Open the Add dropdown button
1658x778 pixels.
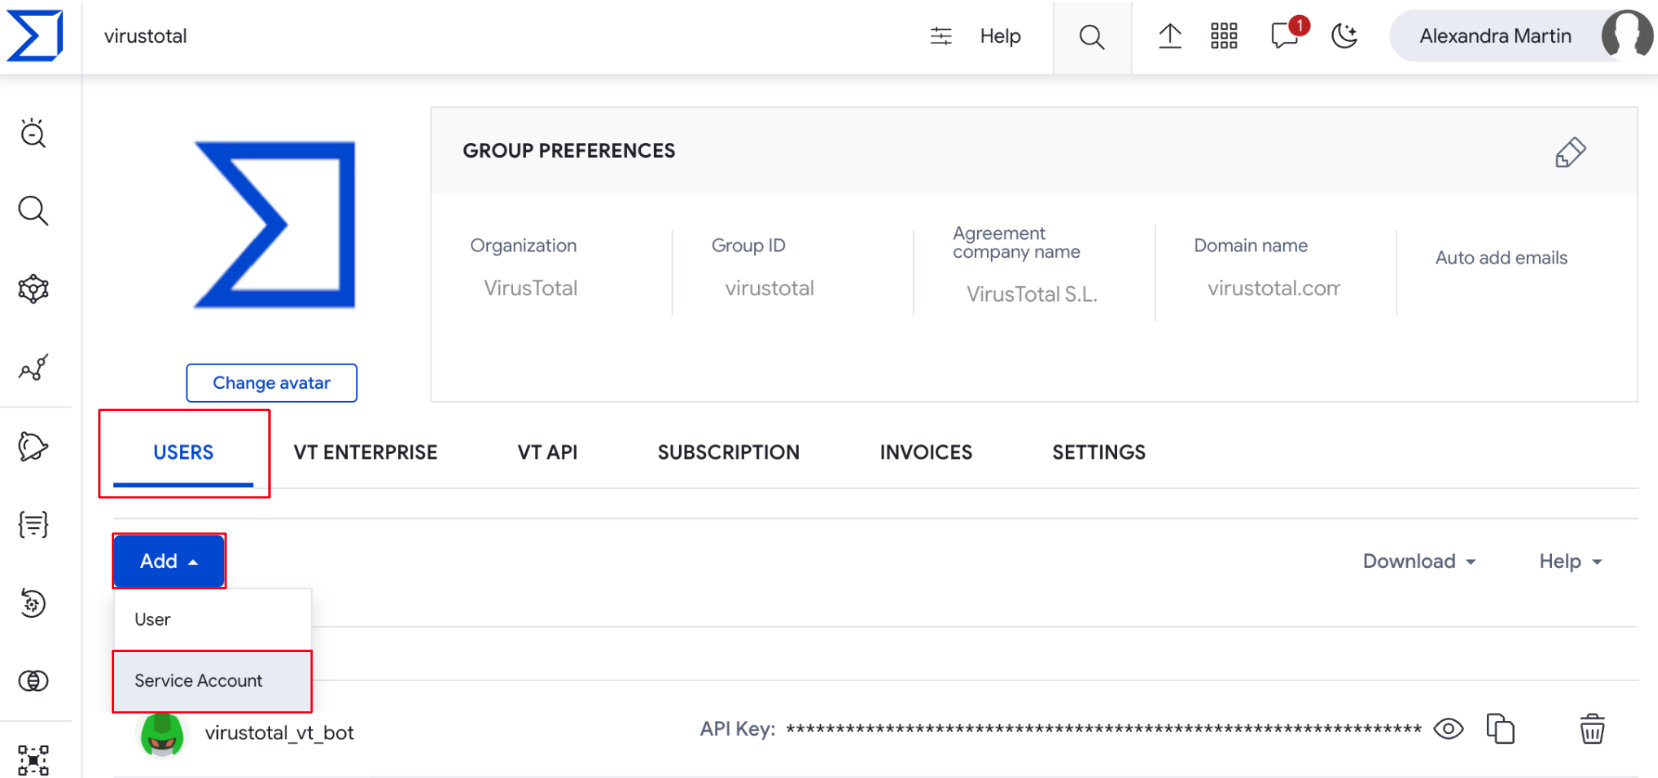[168, 561]
